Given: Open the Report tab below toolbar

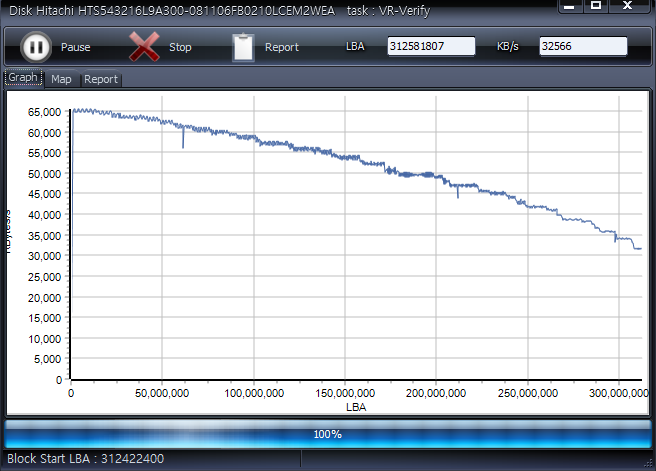Looking at the screenshot, I should (101, 79).
